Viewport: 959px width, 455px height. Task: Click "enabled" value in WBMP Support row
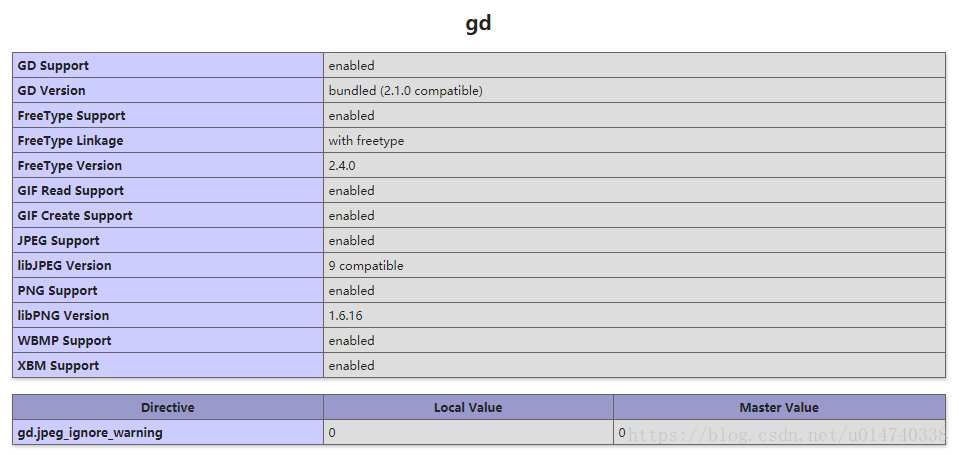(351, 341)
